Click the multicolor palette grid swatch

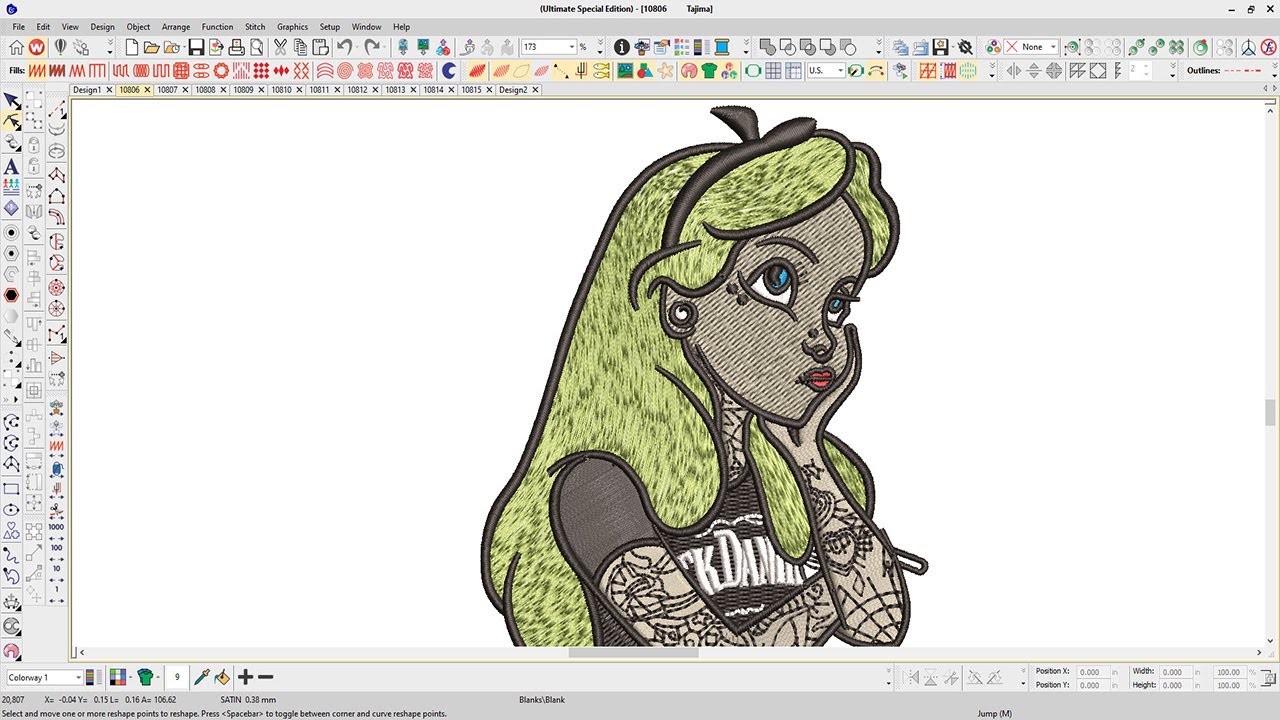click(117, 677)
